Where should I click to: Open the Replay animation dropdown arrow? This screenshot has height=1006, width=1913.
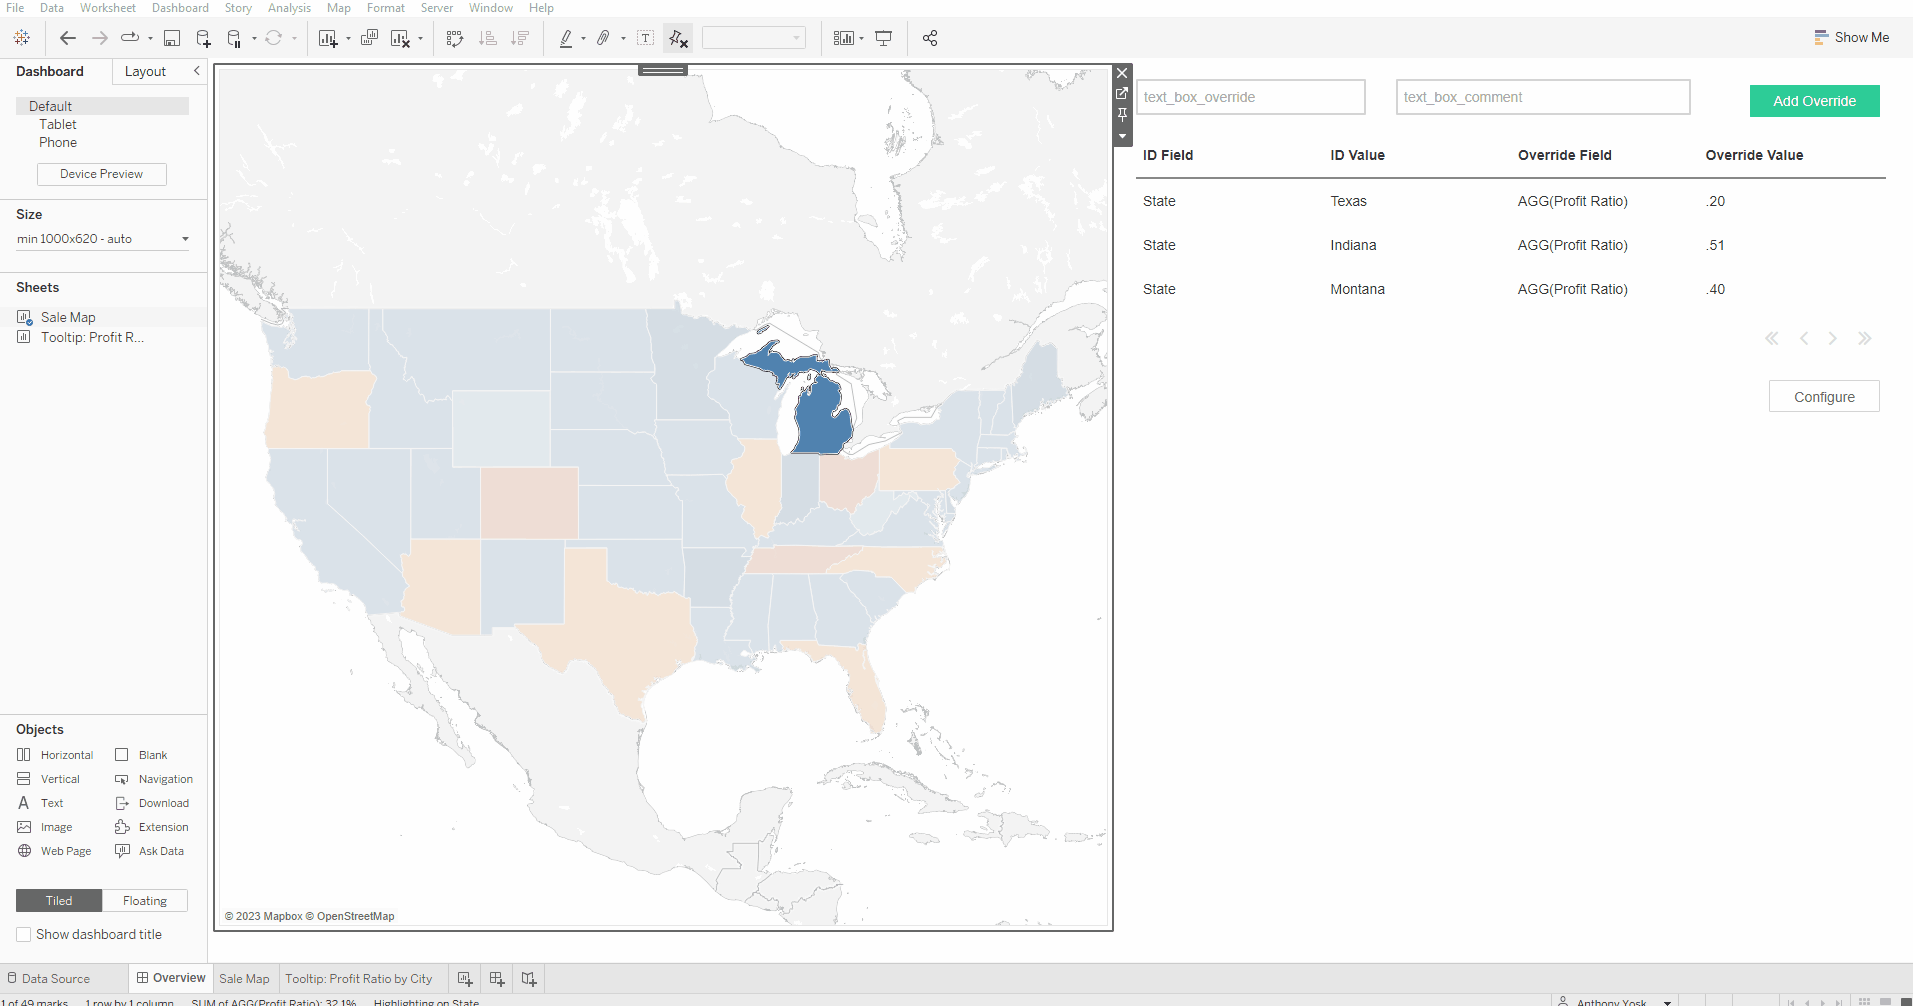(150, 39)
